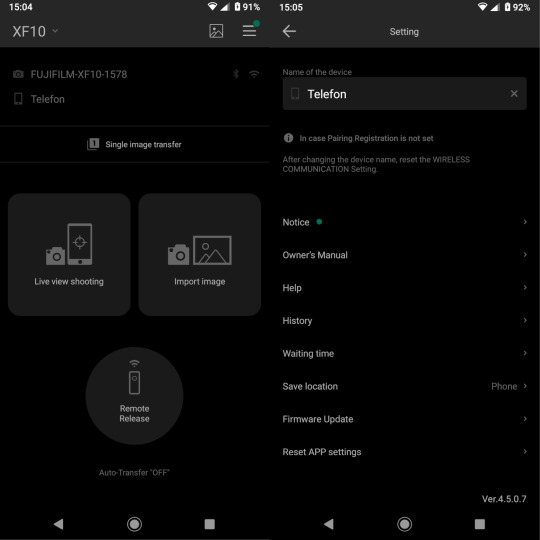Tap the battery 91% indicator
This screenshot has height=540, width=540.
[x=247, y=7]
